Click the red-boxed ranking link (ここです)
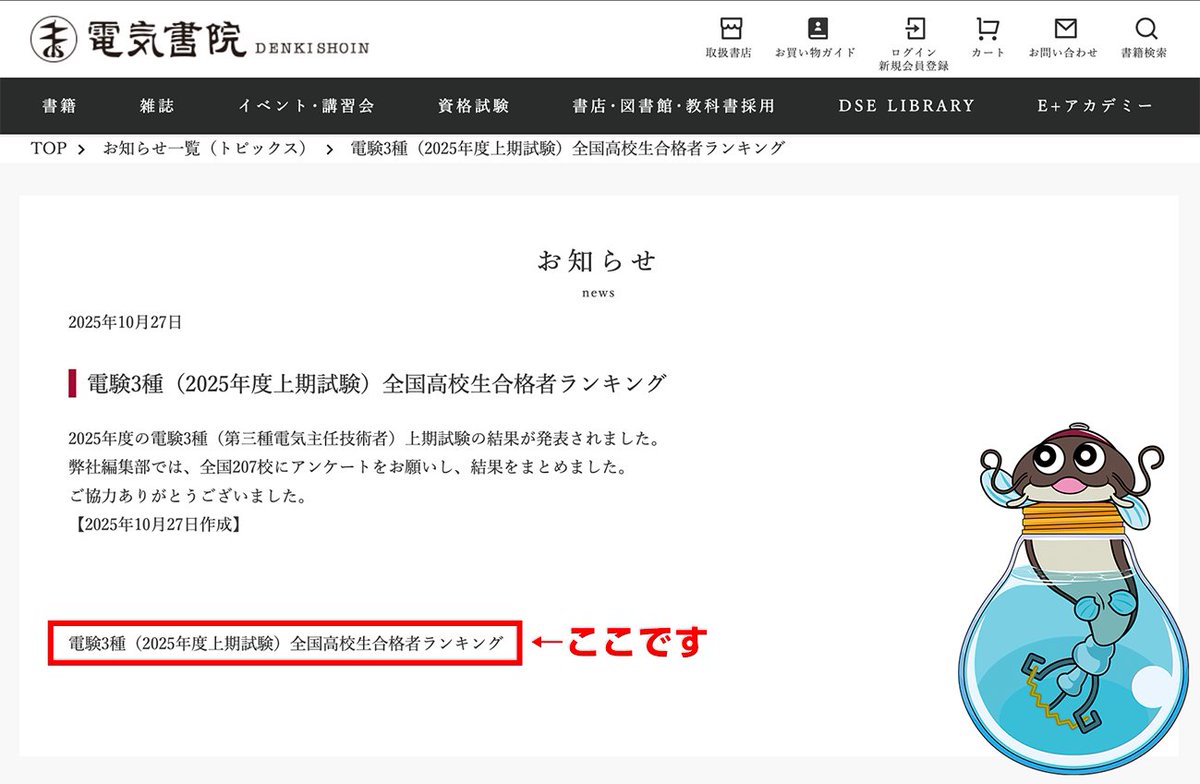Screen dimensions: 1200x784 pyautogui.click(x=283, y=644)
